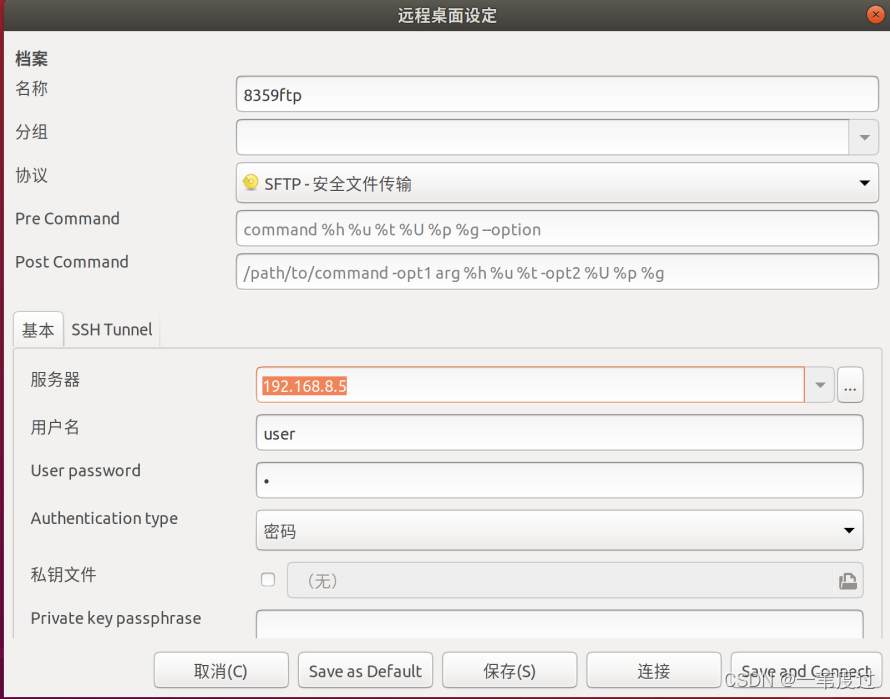Image resolution: width=890 pixels, height=699 pixels.
Task: Click into the Pre Command field
Action: tap(557, 229)
